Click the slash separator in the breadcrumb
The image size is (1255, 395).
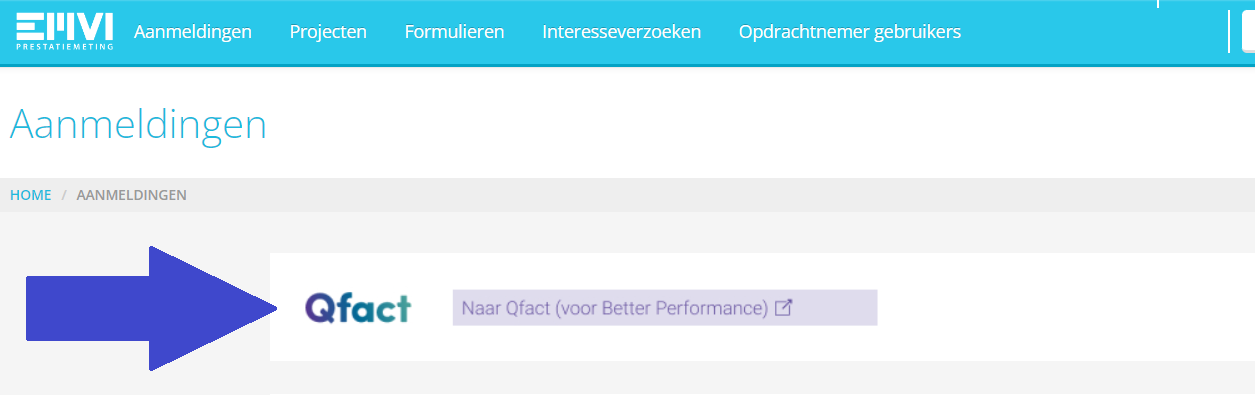(x=64, y=195)
